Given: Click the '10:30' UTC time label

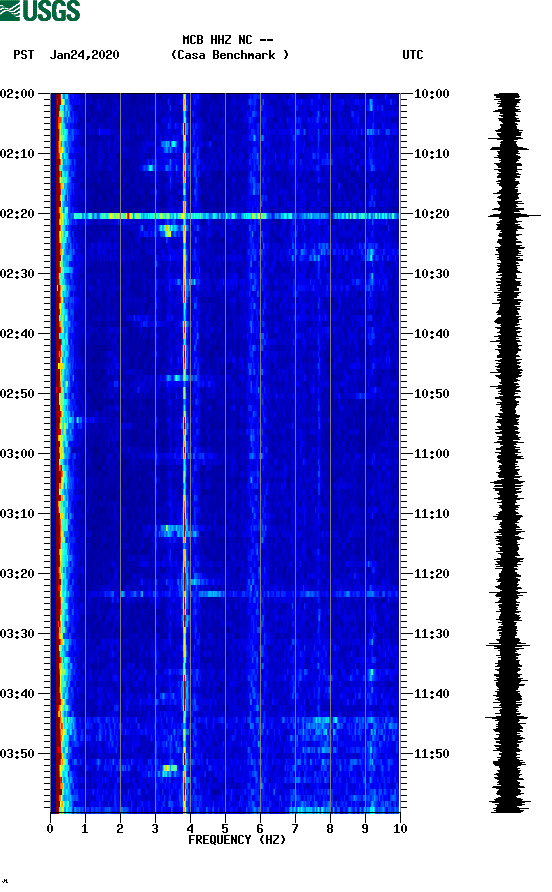Looking at the screenshot, I should [431, 274].
